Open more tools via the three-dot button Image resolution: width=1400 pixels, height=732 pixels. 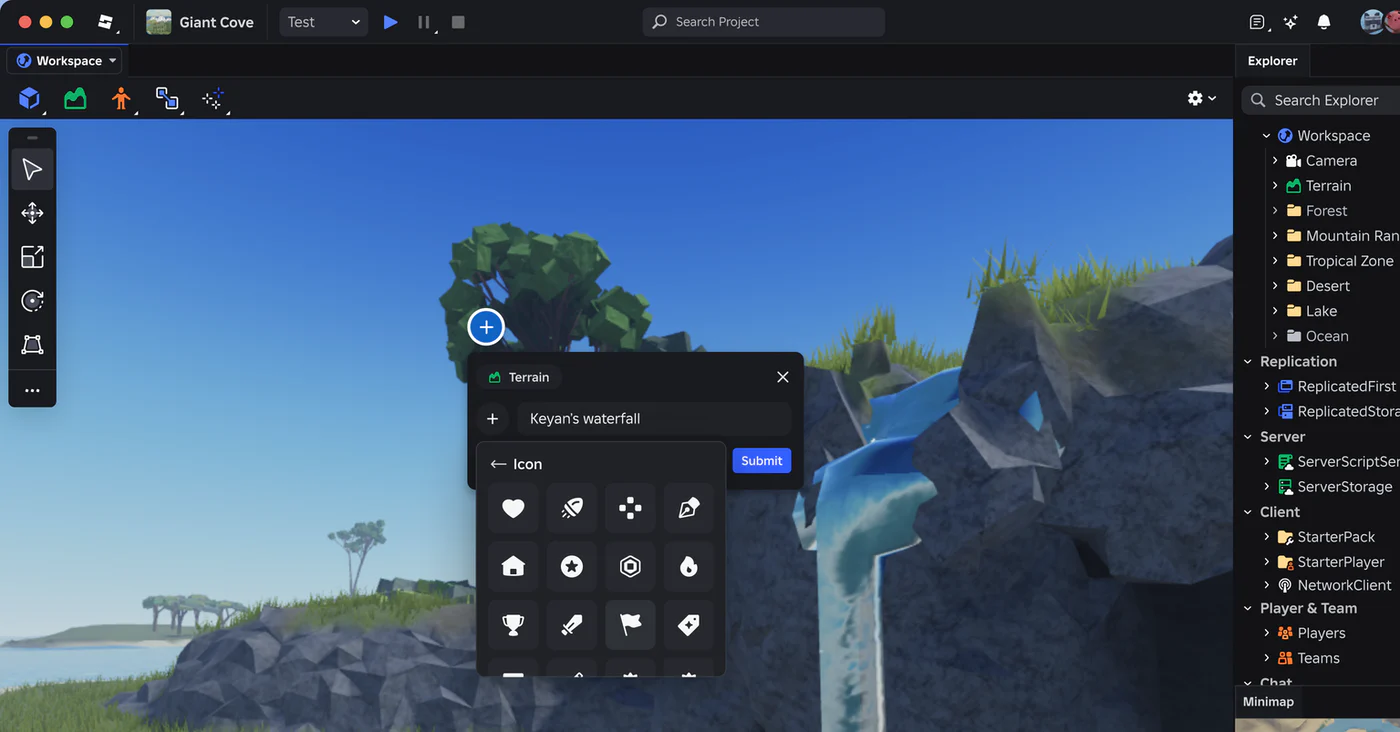32,390
